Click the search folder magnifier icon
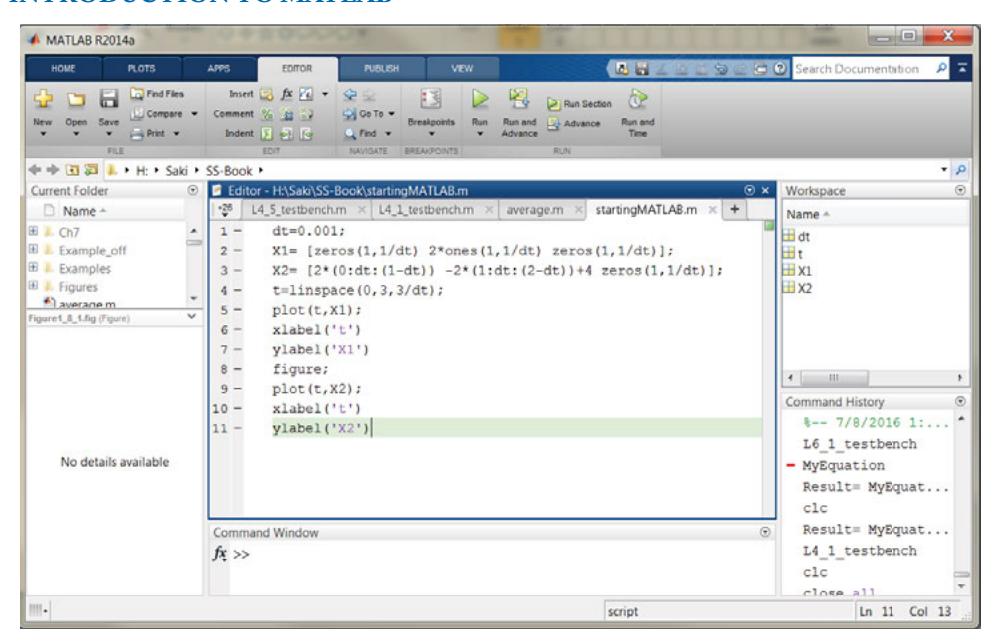This screenshot has height=642, width=996. (x=961, y=170)
